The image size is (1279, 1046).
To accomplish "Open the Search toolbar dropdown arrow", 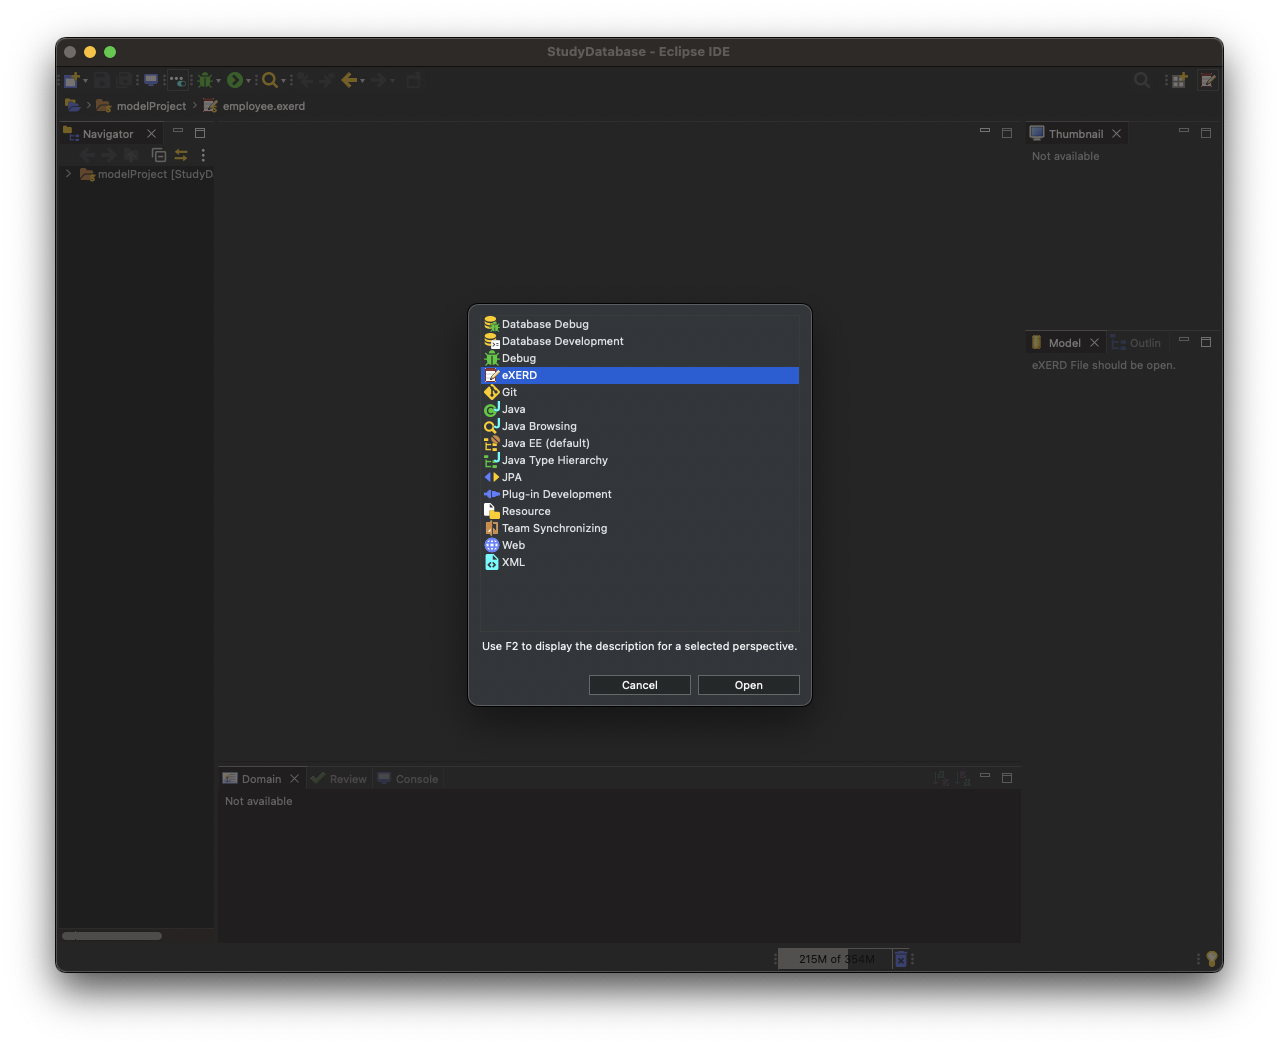I will [x=283, y=81].
